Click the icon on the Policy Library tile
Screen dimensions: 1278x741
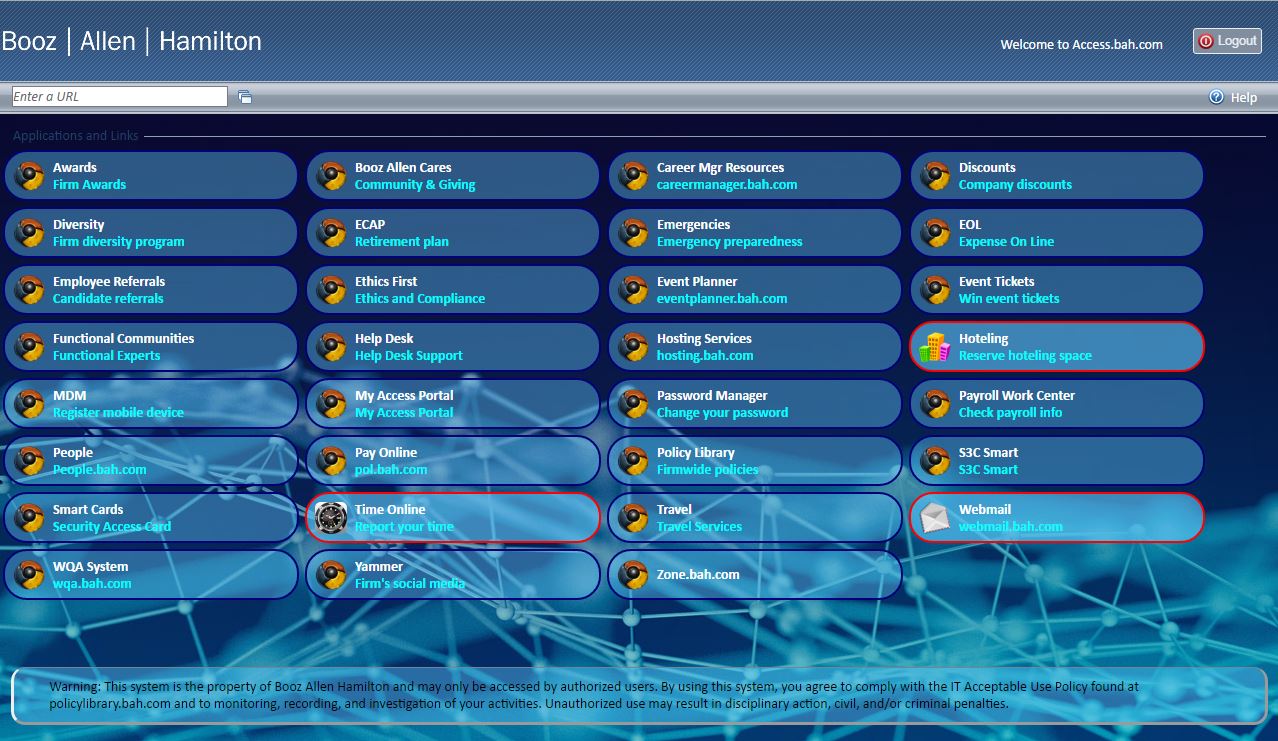[x=632, y=461]
